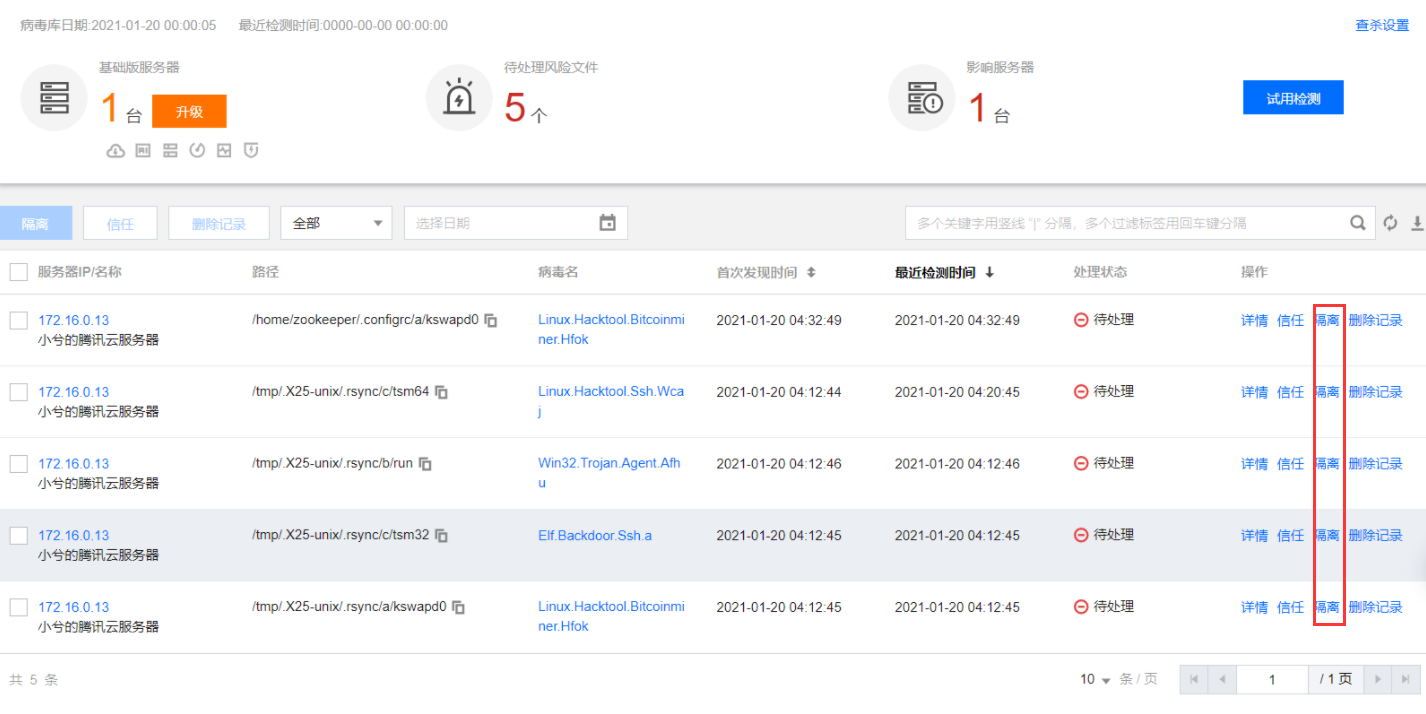Open virus name Win32.Trojan.Agent.Afhu

(x=609, y=473)
